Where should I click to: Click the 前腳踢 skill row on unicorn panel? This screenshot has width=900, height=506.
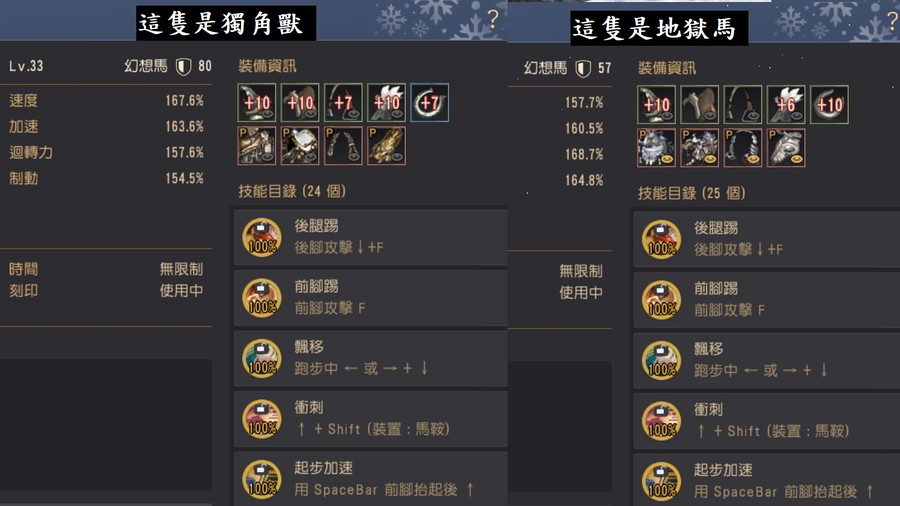pyautogui.click(x=370, y=298)
